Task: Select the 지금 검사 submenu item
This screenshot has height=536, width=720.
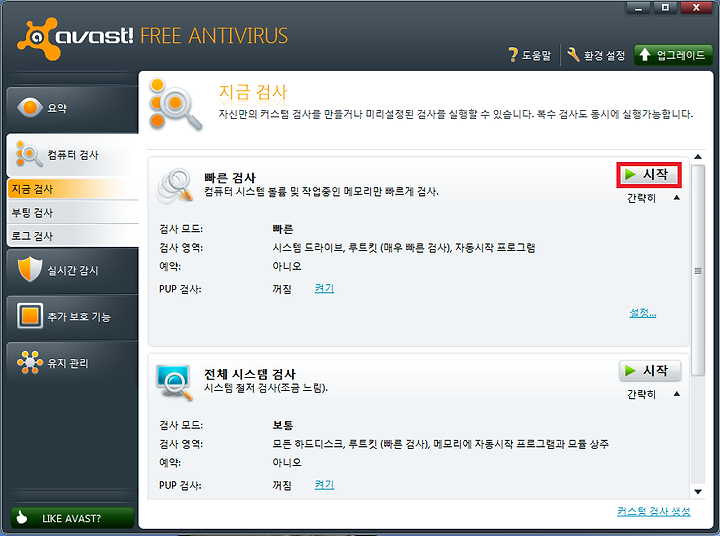Action: click(x=73, y=189)
